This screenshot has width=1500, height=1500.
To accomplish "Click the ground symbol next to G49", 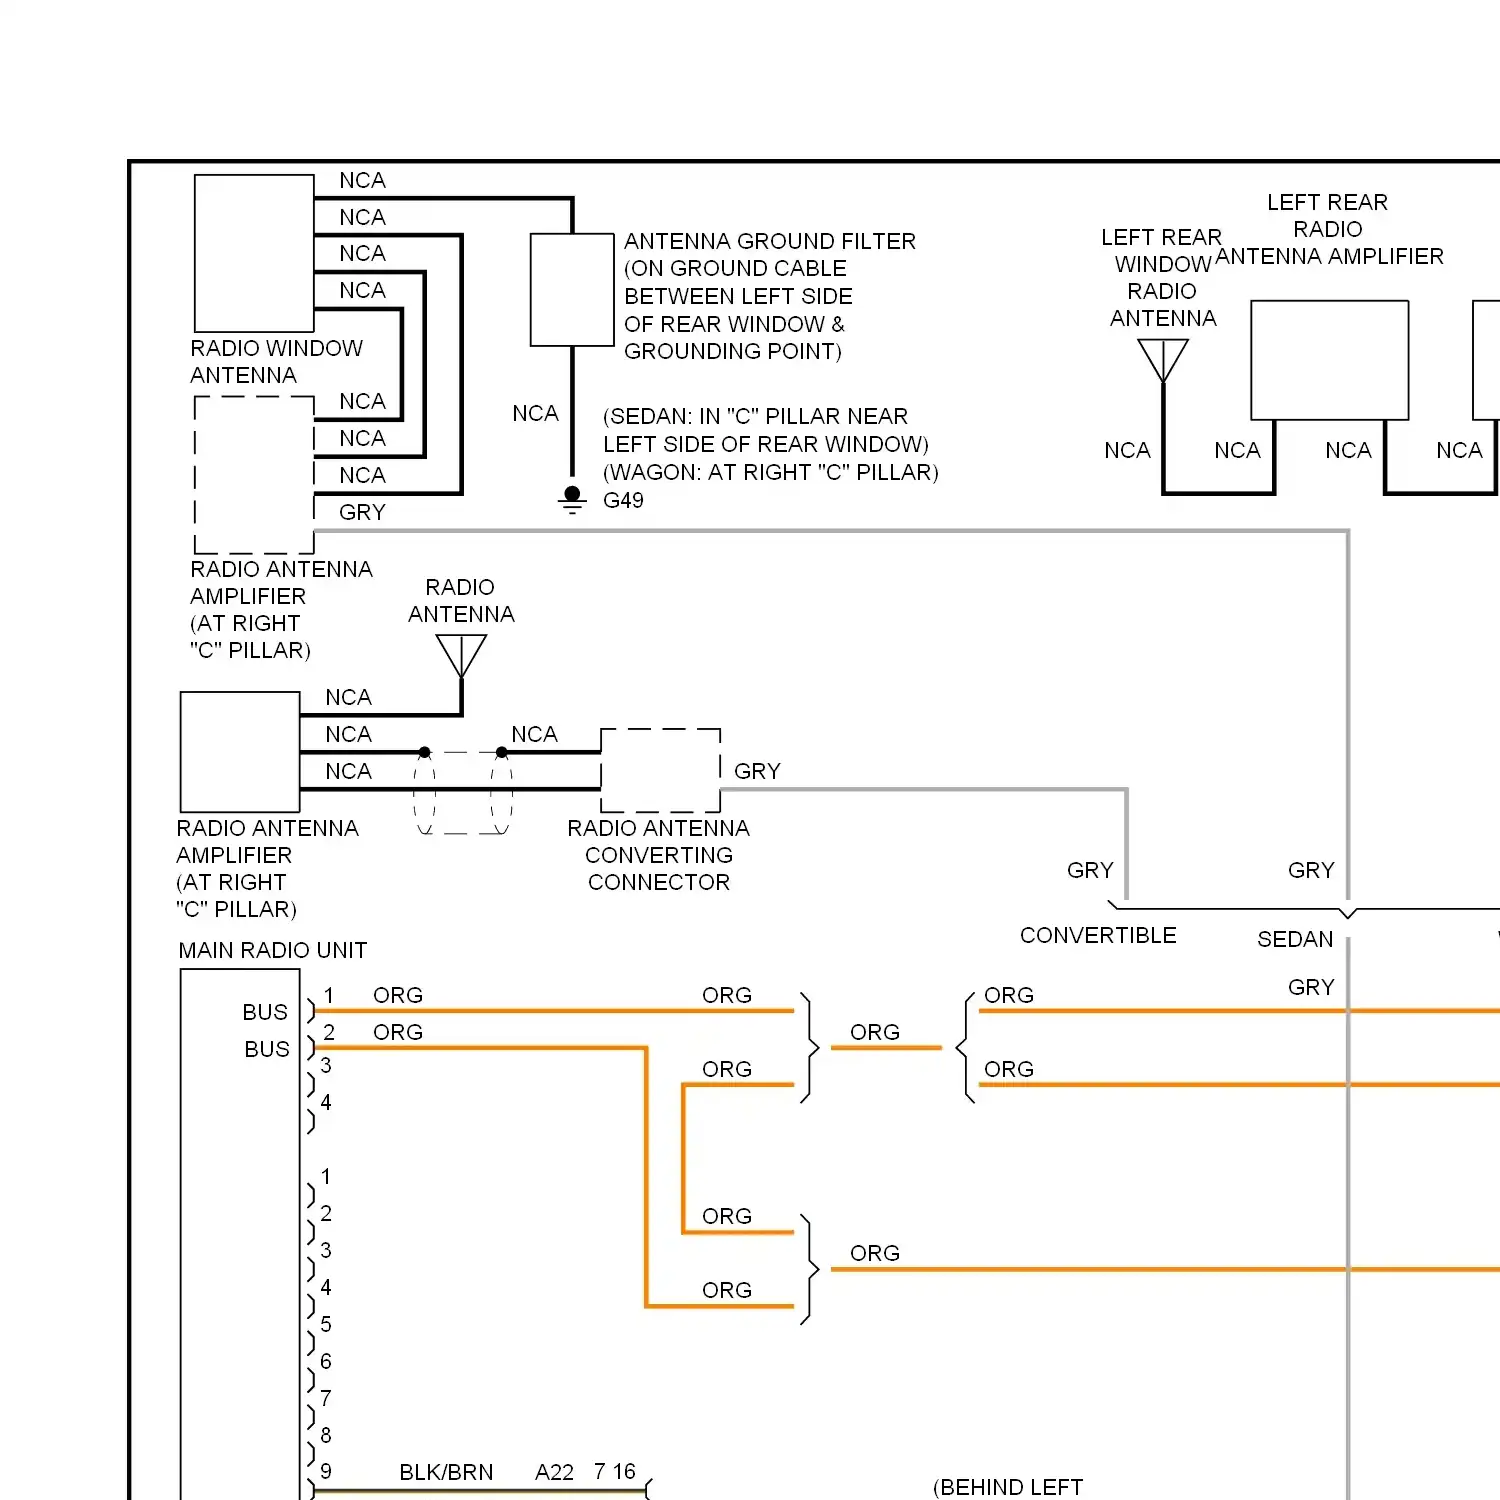I will pyautogui.click(x=572, y=500).
